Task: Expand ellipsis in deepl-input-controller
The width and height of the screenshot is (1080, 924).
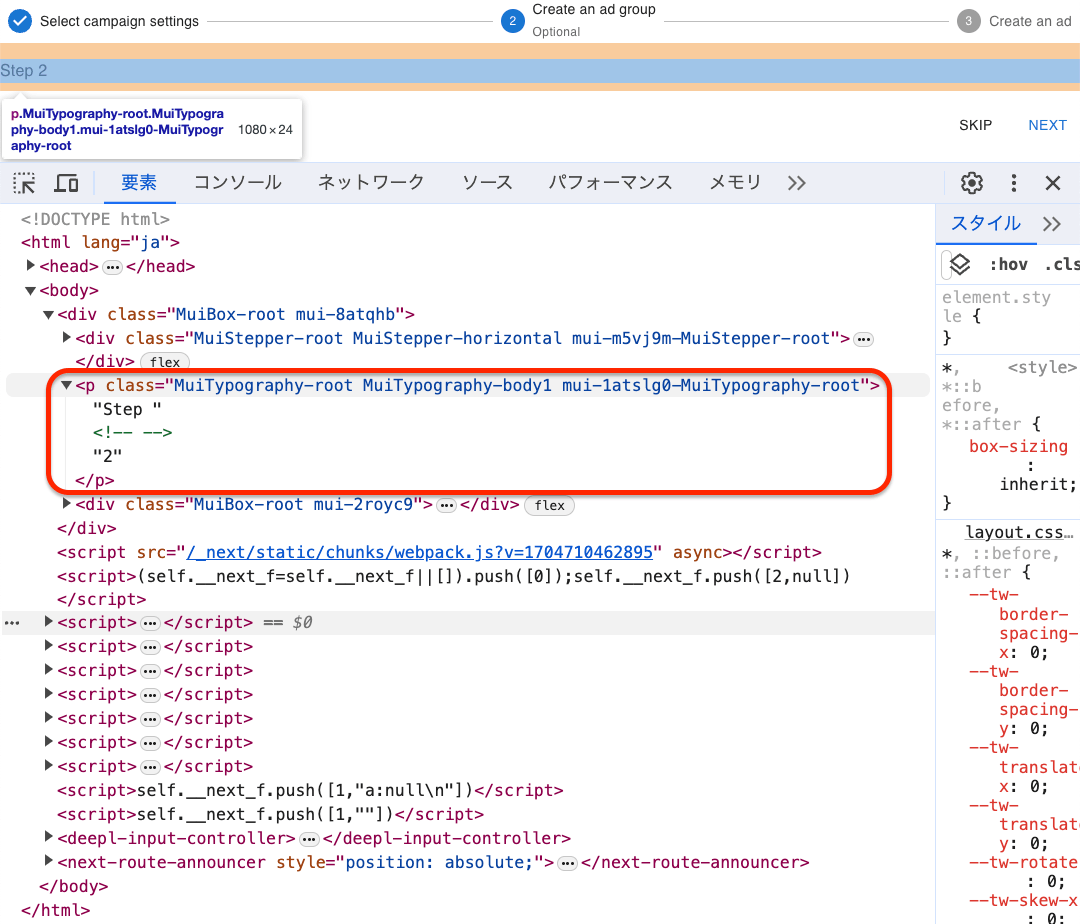Action: [x=309, y=839]
